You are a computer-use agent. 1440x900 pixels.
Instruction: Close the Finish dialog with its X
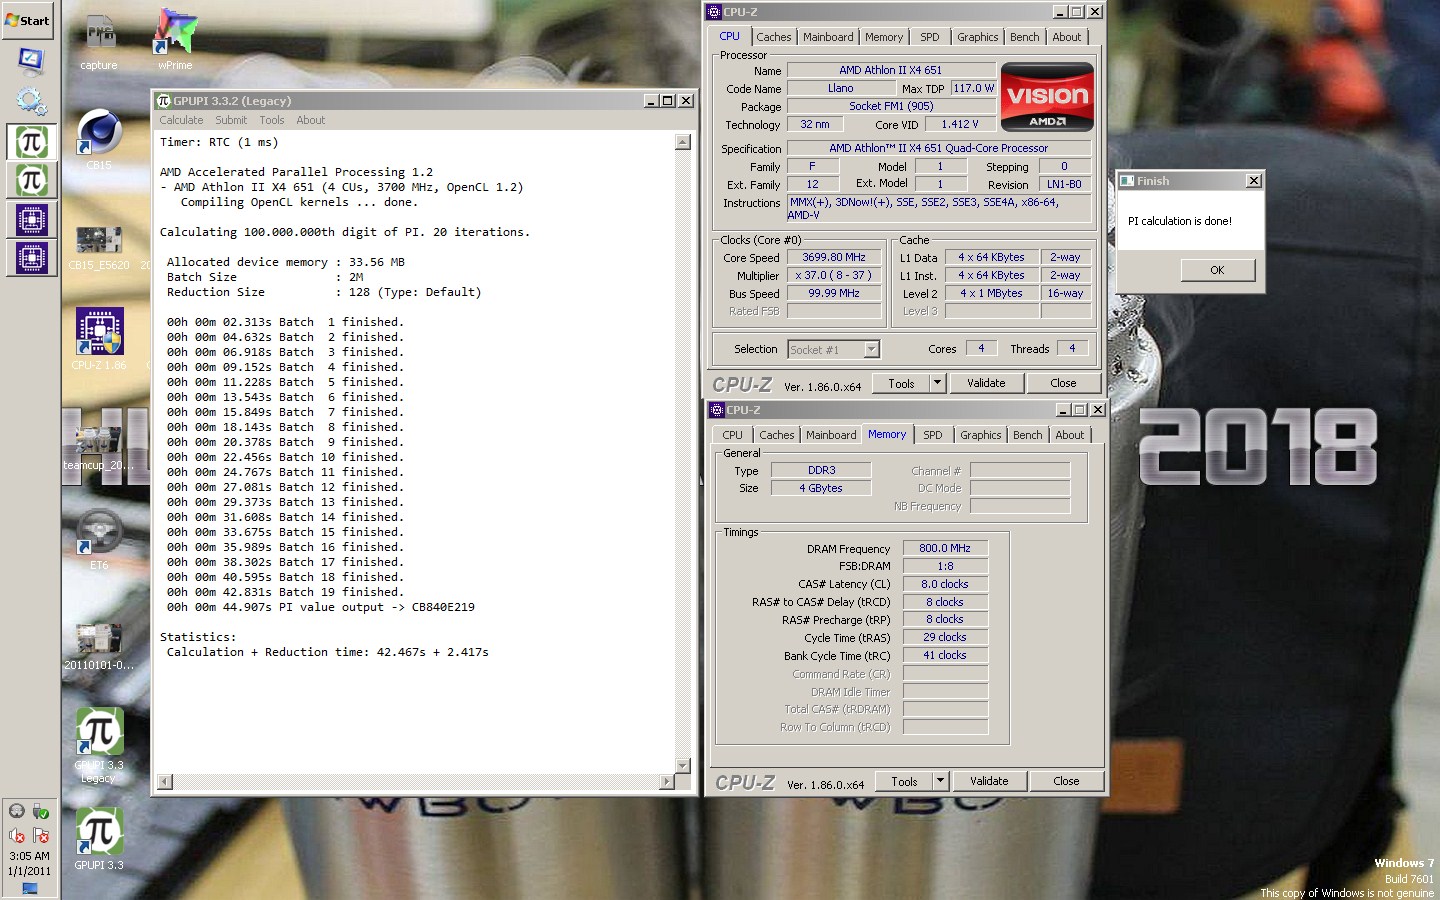1254,181
